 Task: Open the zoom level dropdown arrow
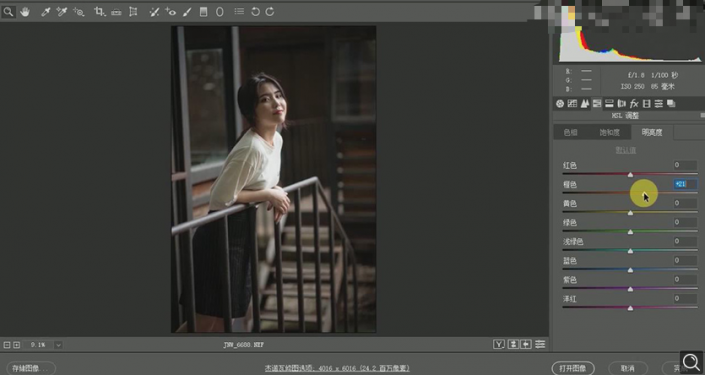click(58, 345)
